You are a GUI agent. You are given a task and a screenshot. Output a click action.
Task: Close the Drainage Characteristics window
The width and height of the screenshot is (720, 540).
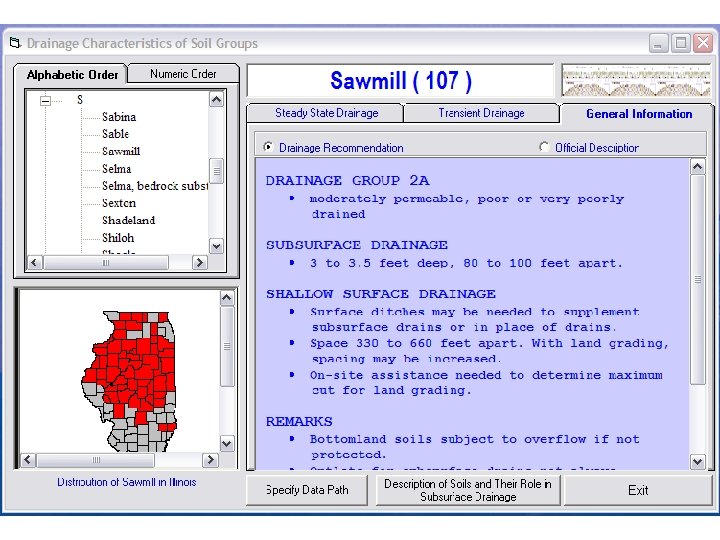coord(703,43)
